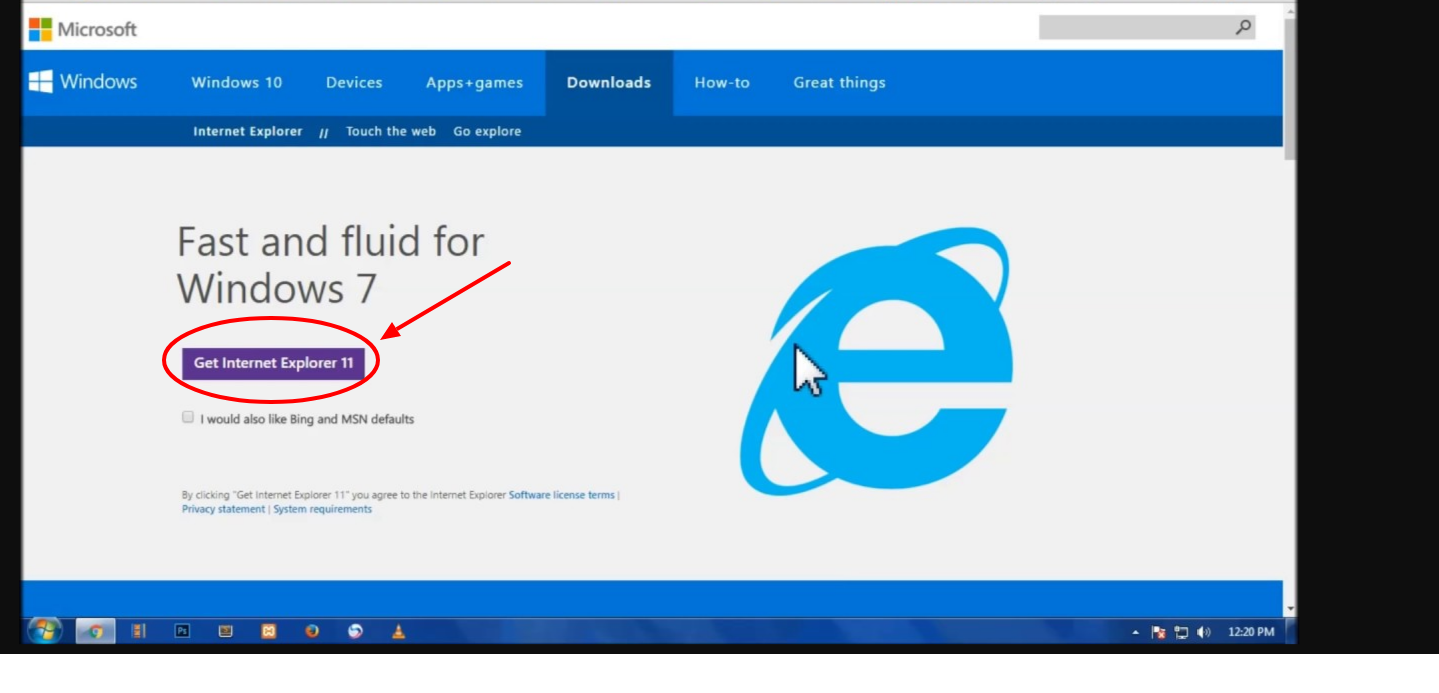Open the Devices menu item
This screenshot has width=1439, height=693.
(x=354, y=83)
